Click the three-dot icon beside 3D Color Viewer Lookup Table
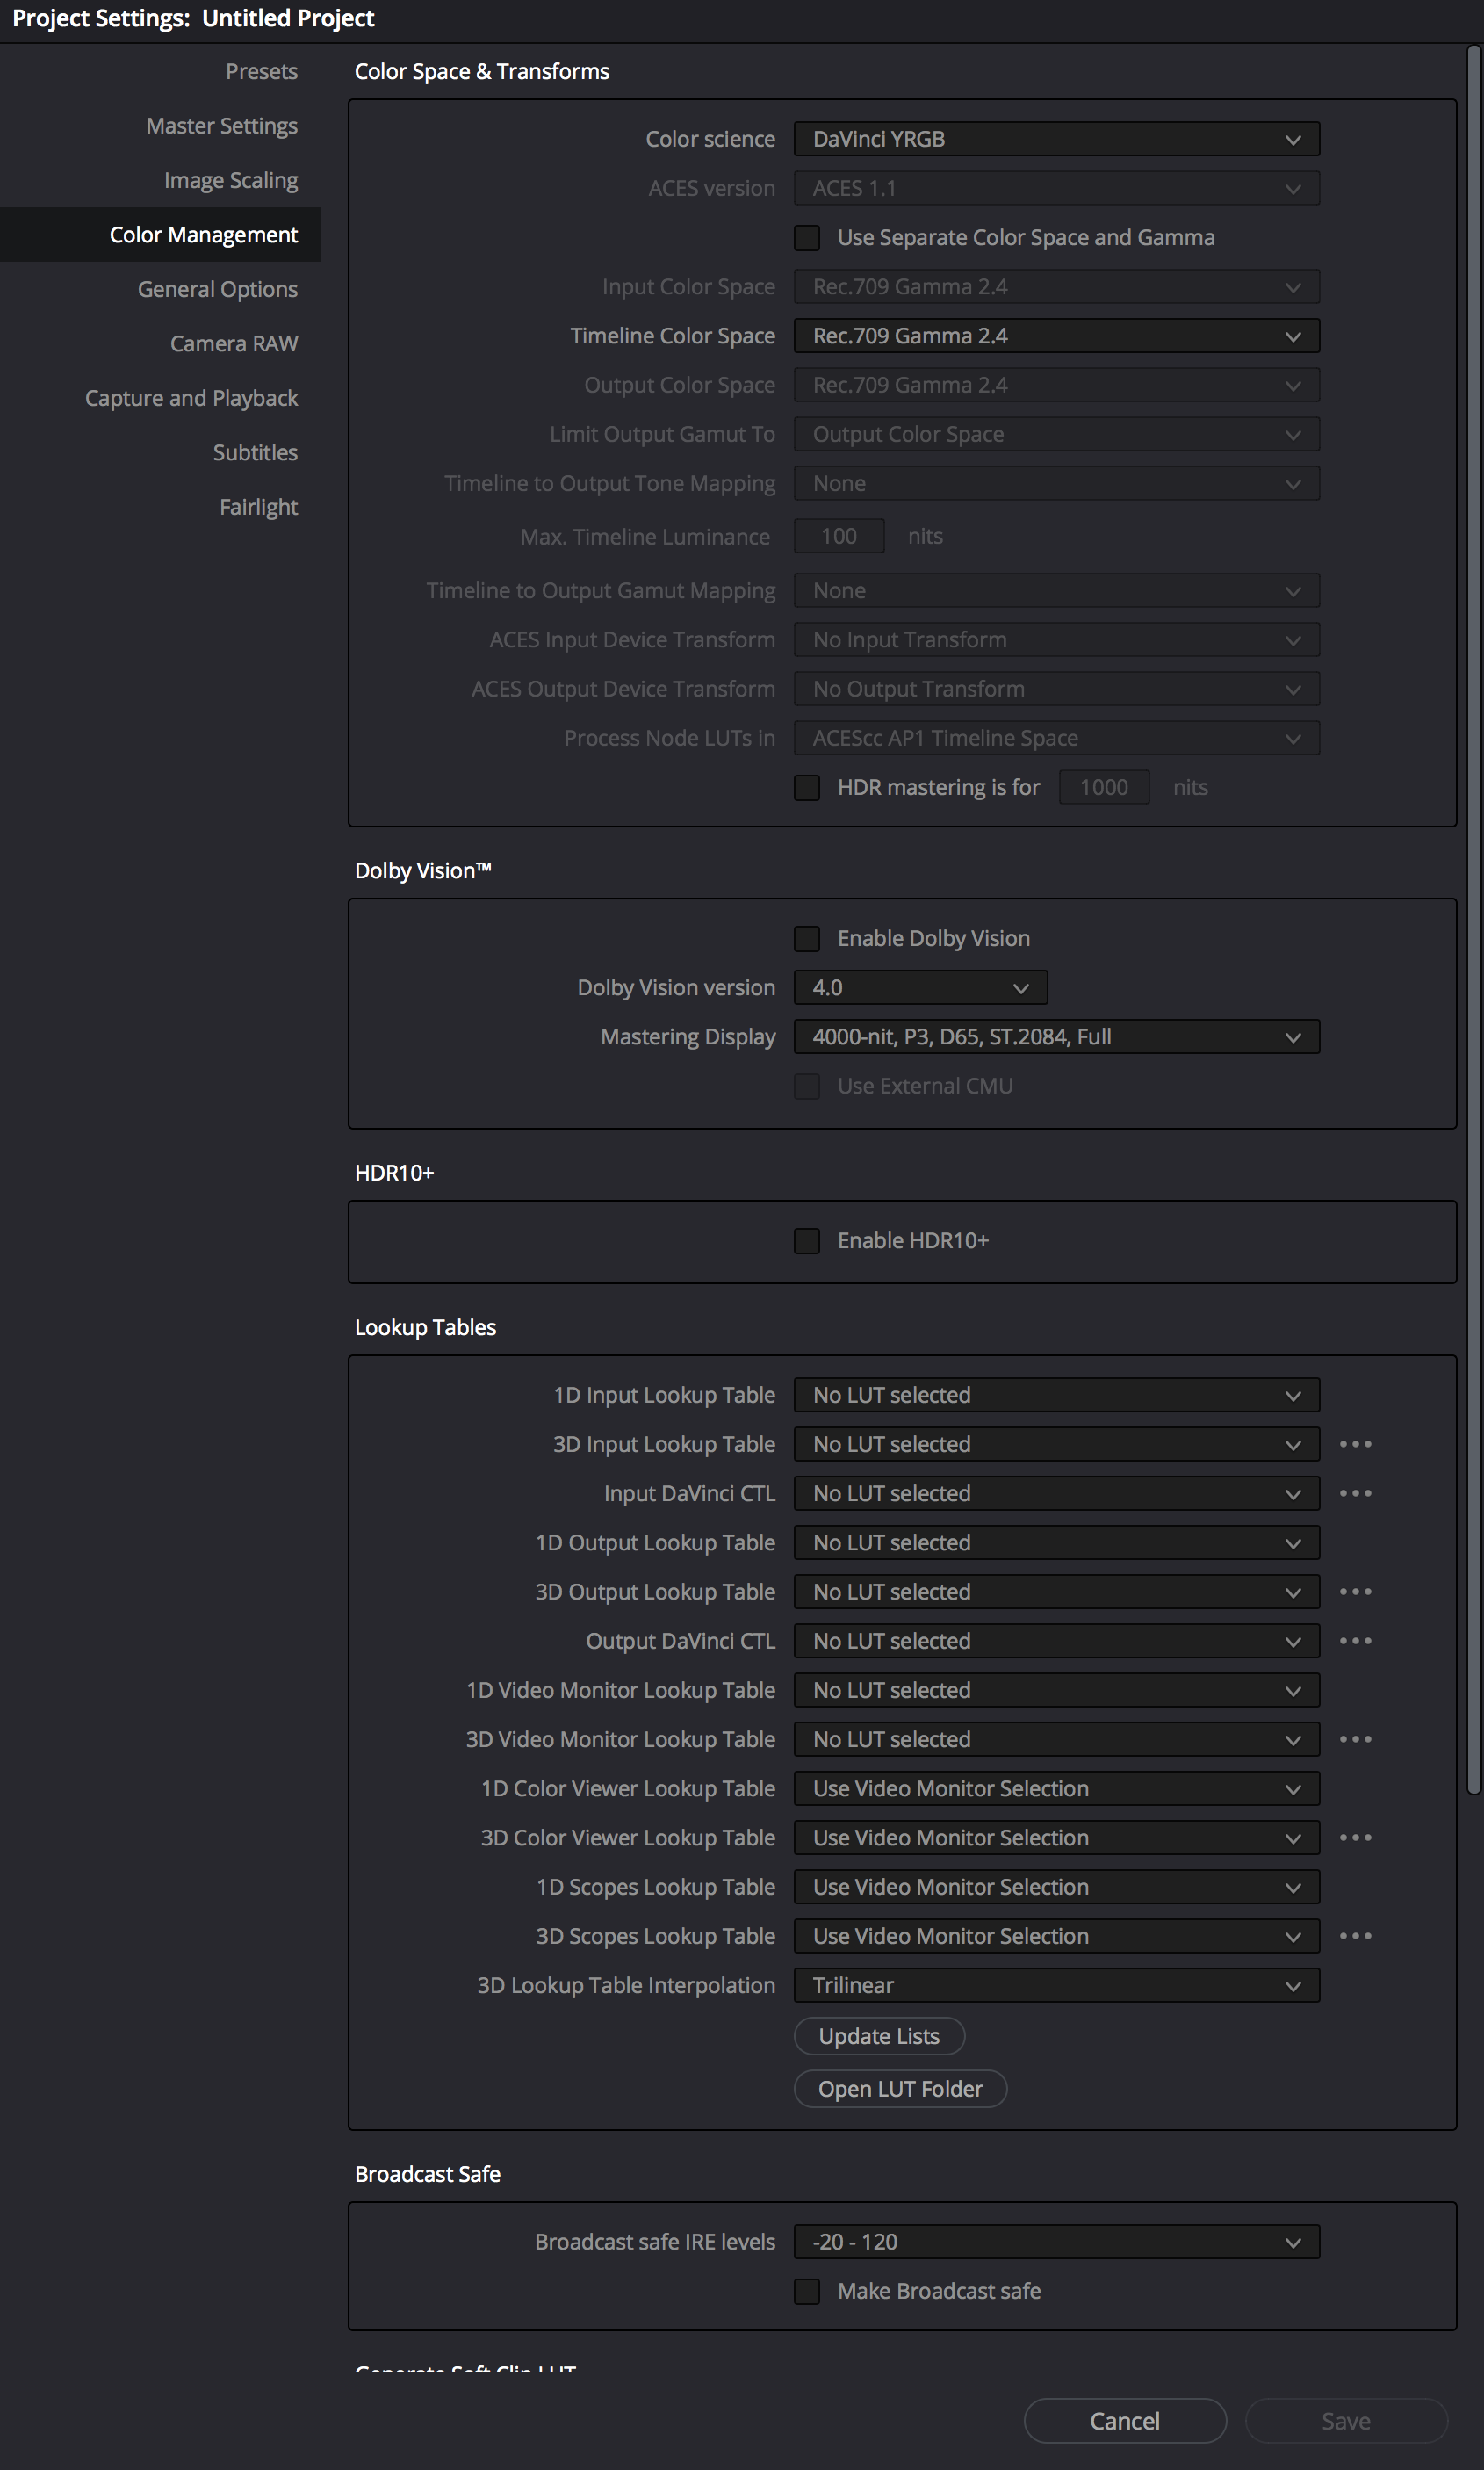The height and width of the screenshot is (2470, 1484). 1355,1838
